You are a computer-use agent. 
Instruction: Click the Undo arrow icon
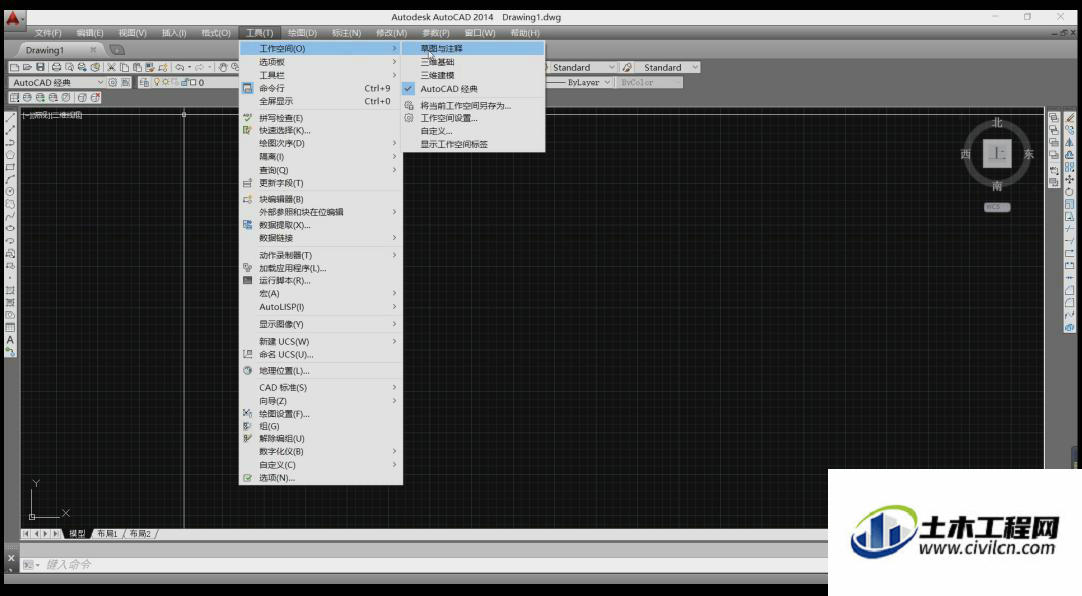[179, 68]
